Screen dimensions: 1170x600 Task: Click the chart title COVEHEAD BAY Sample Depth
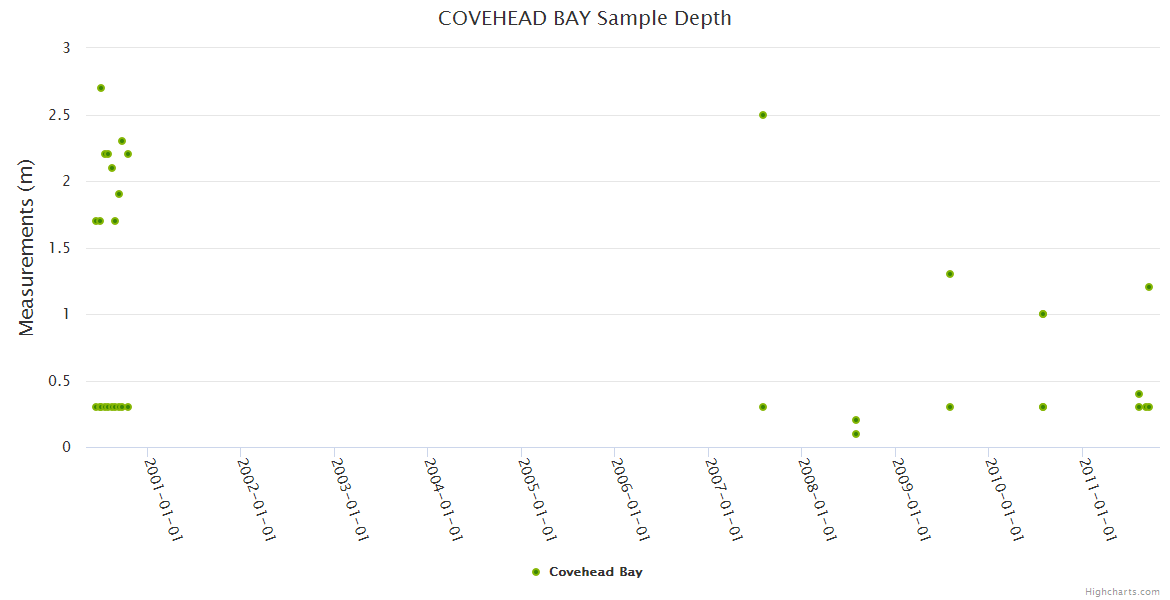click(x=584, y=18)
